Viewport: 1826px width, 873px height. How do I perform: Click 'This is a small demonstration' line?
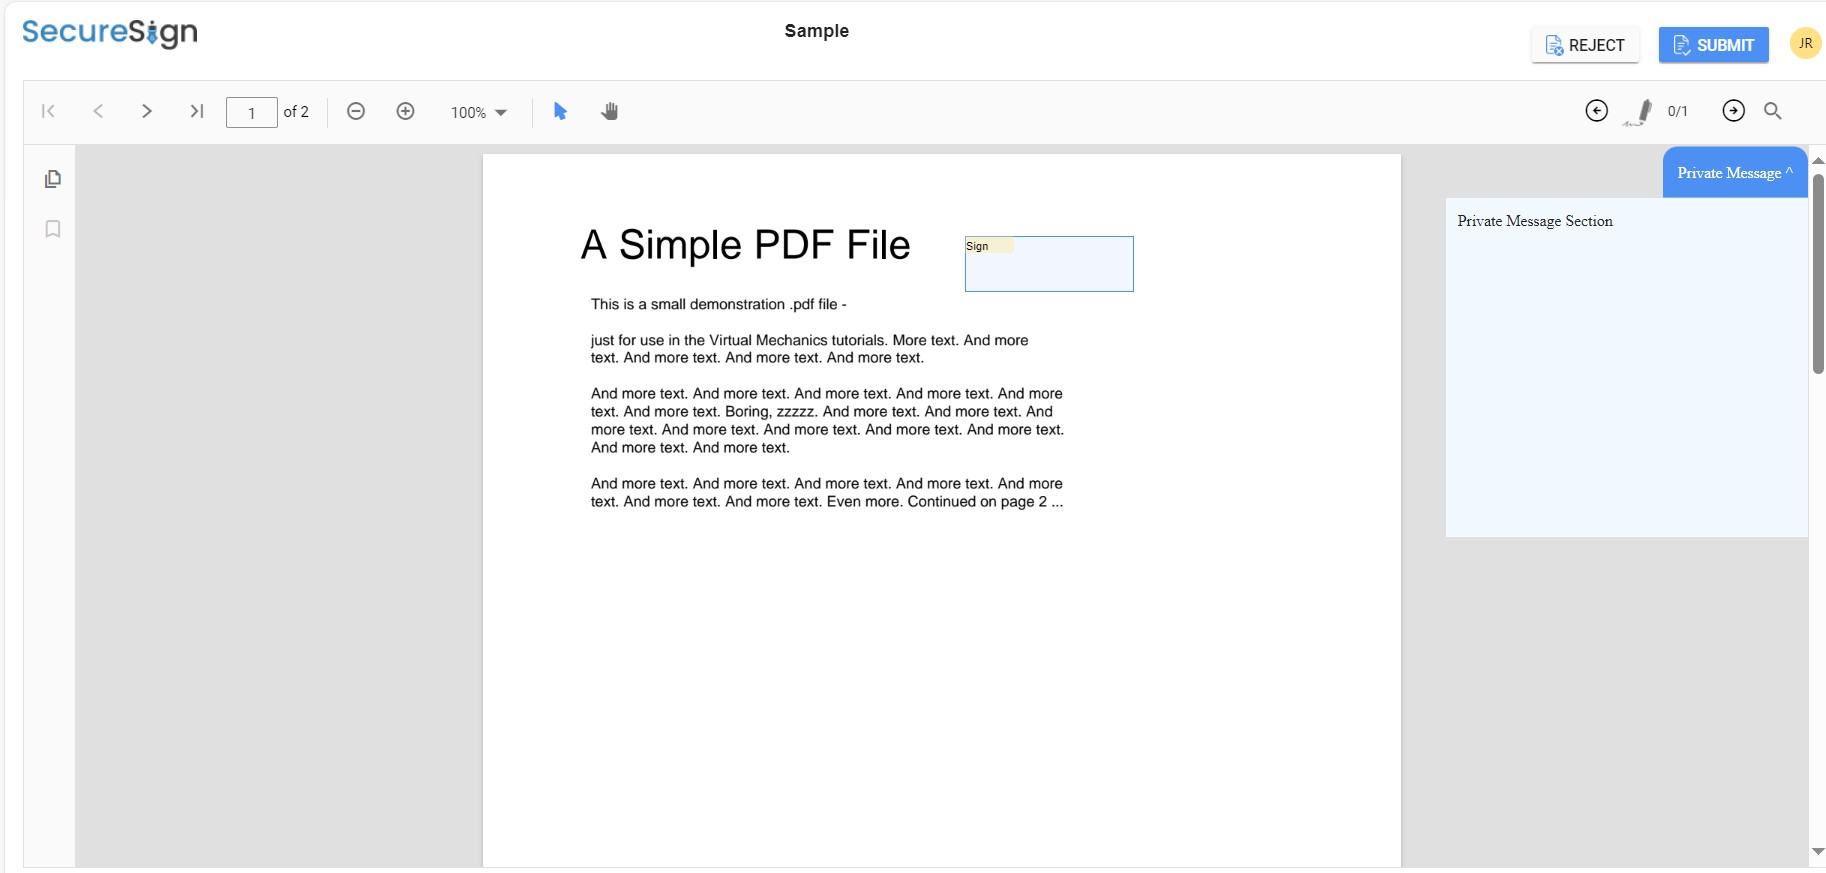[x=719, y=304]
